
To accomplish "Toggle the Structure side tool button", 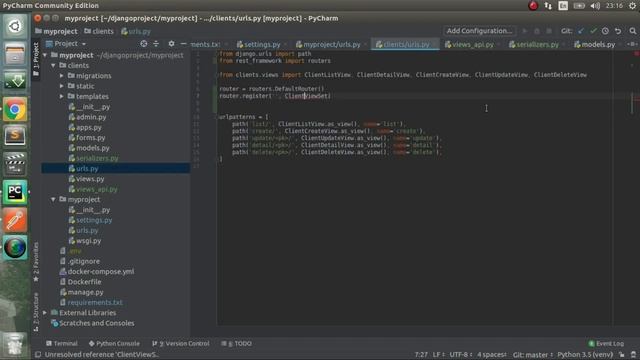I will pos(36,311).
